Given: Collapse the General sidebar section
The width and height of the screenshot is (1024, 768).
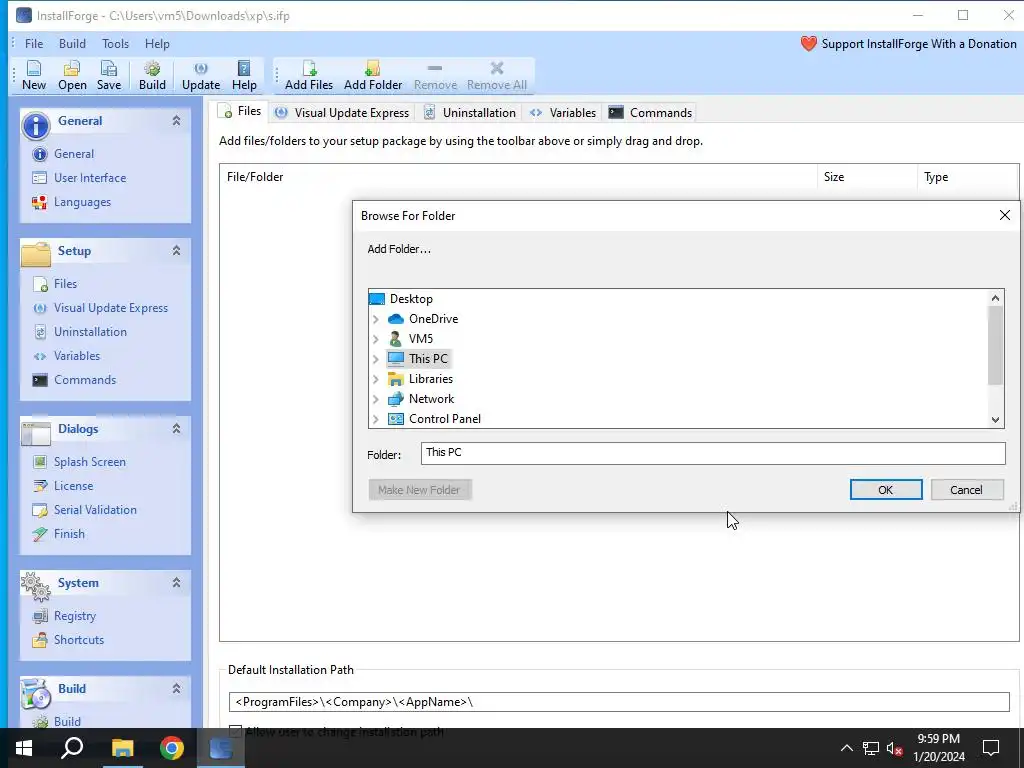Looking at the screenshot, I should (176, 121).
